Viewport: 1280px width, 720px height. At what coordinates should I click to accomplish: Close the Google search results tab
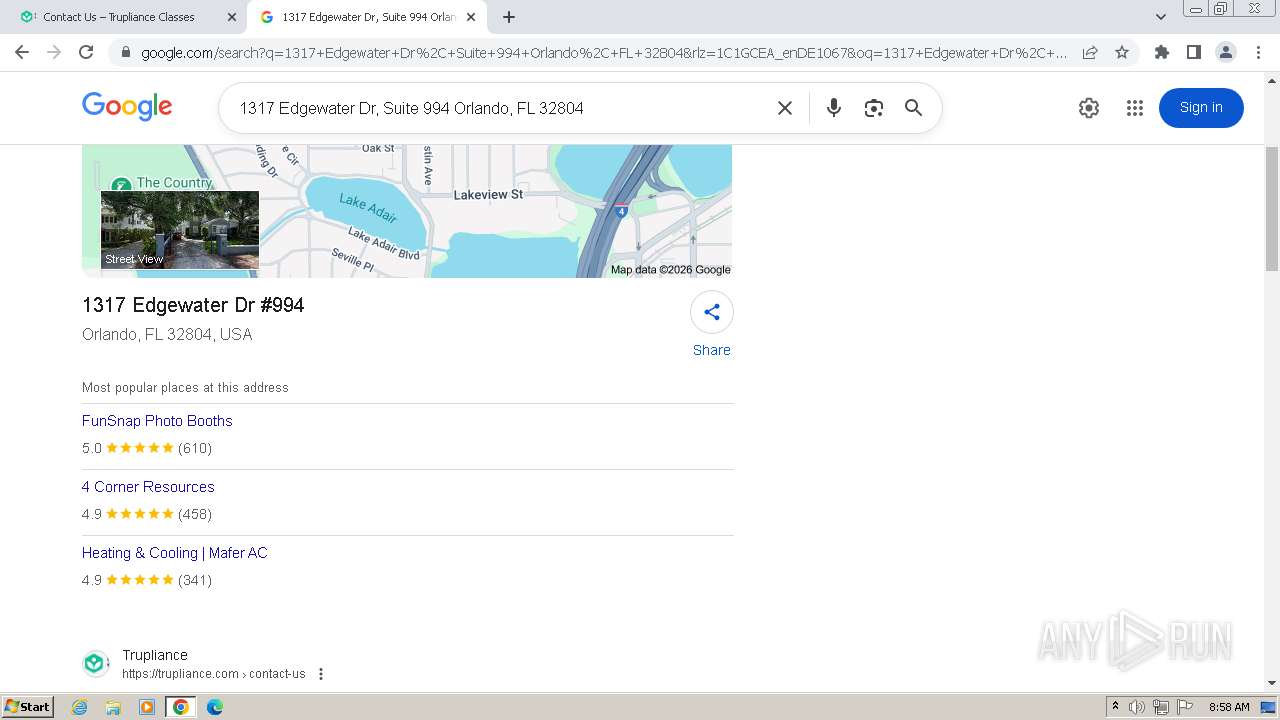[x=471, y=17]
